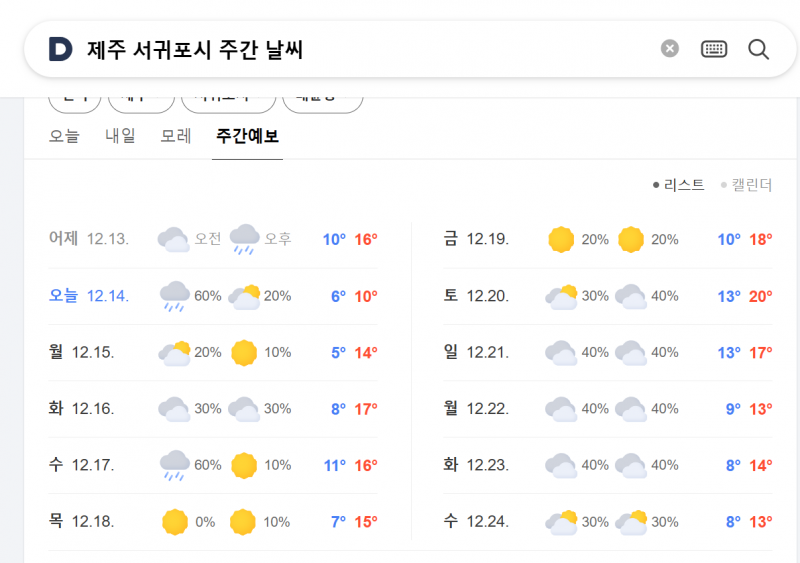Click the morning sun icon for 12.19.
The image size is (800, 563).
pos(561,239)
